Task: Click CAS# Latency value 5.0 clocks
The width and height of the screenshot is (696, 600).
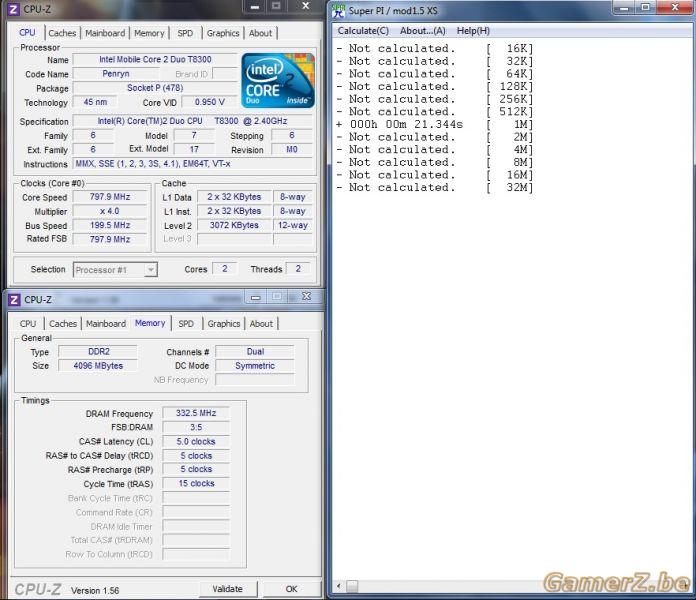Action: click(x=196, y=442)
